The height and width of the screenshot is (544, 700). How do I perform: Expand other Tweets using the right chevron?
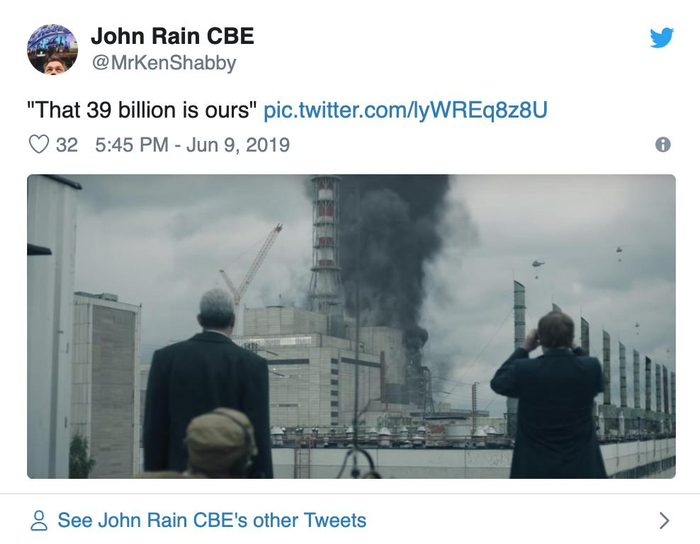pyautogui.click(x=663, y=520)
